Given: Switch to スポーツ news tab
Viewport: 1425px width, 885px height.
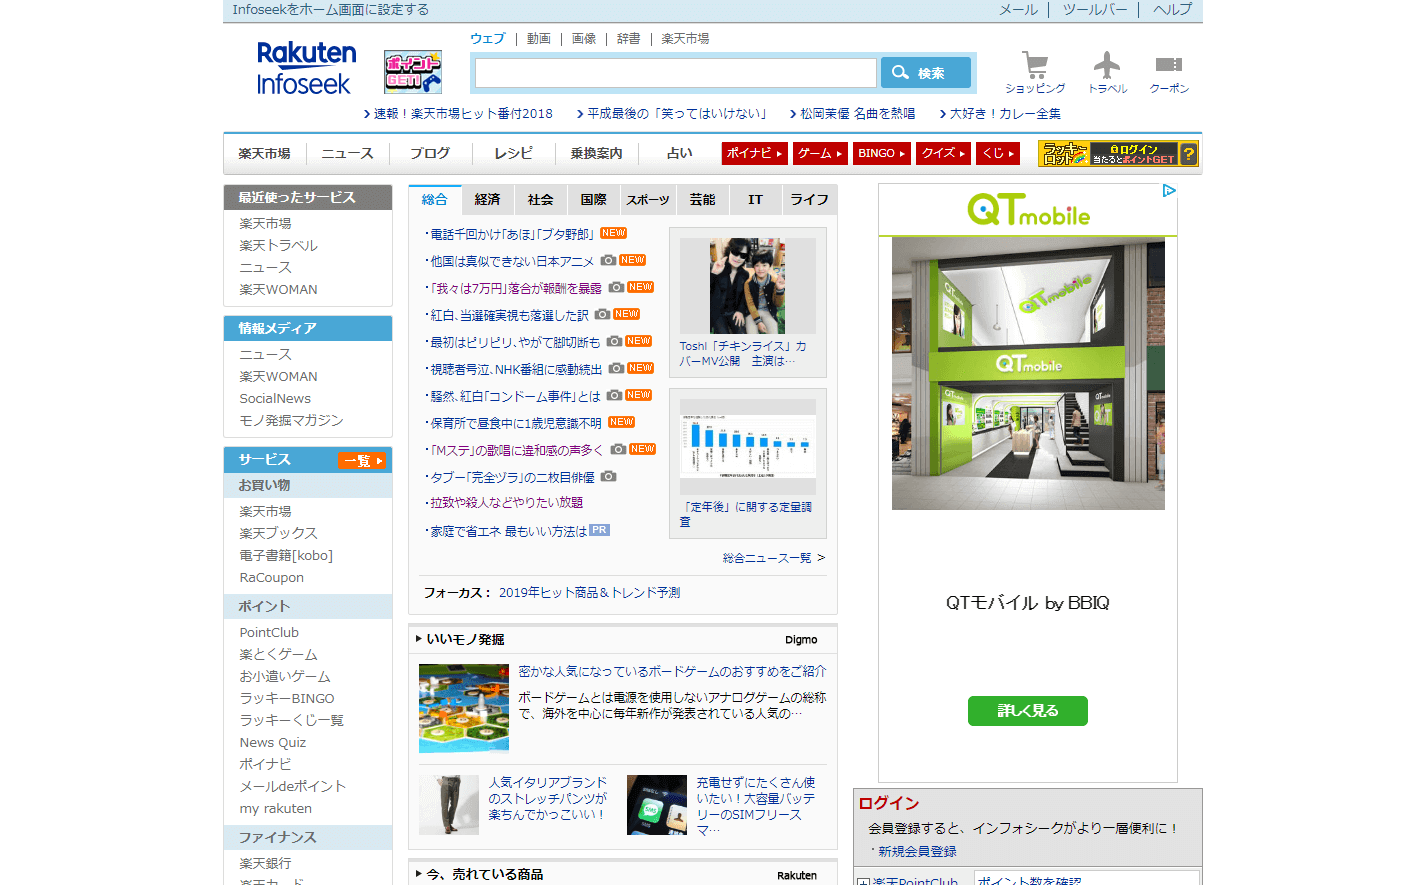Looking at the screenshot, I should coord(648,200).
